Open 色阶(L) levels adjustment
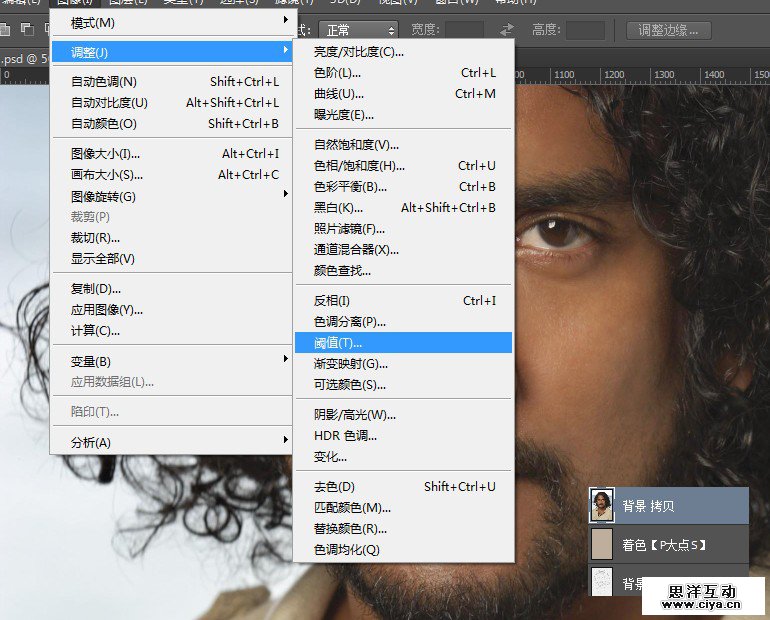This screenshot has height=620, width=770. point(403,73)
